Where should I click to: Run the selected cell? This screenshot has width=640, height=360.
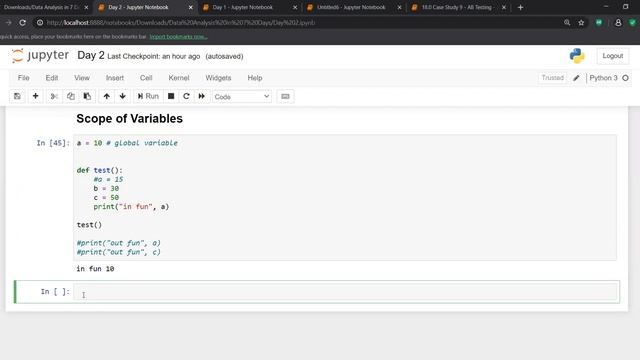tap(148, 96)
